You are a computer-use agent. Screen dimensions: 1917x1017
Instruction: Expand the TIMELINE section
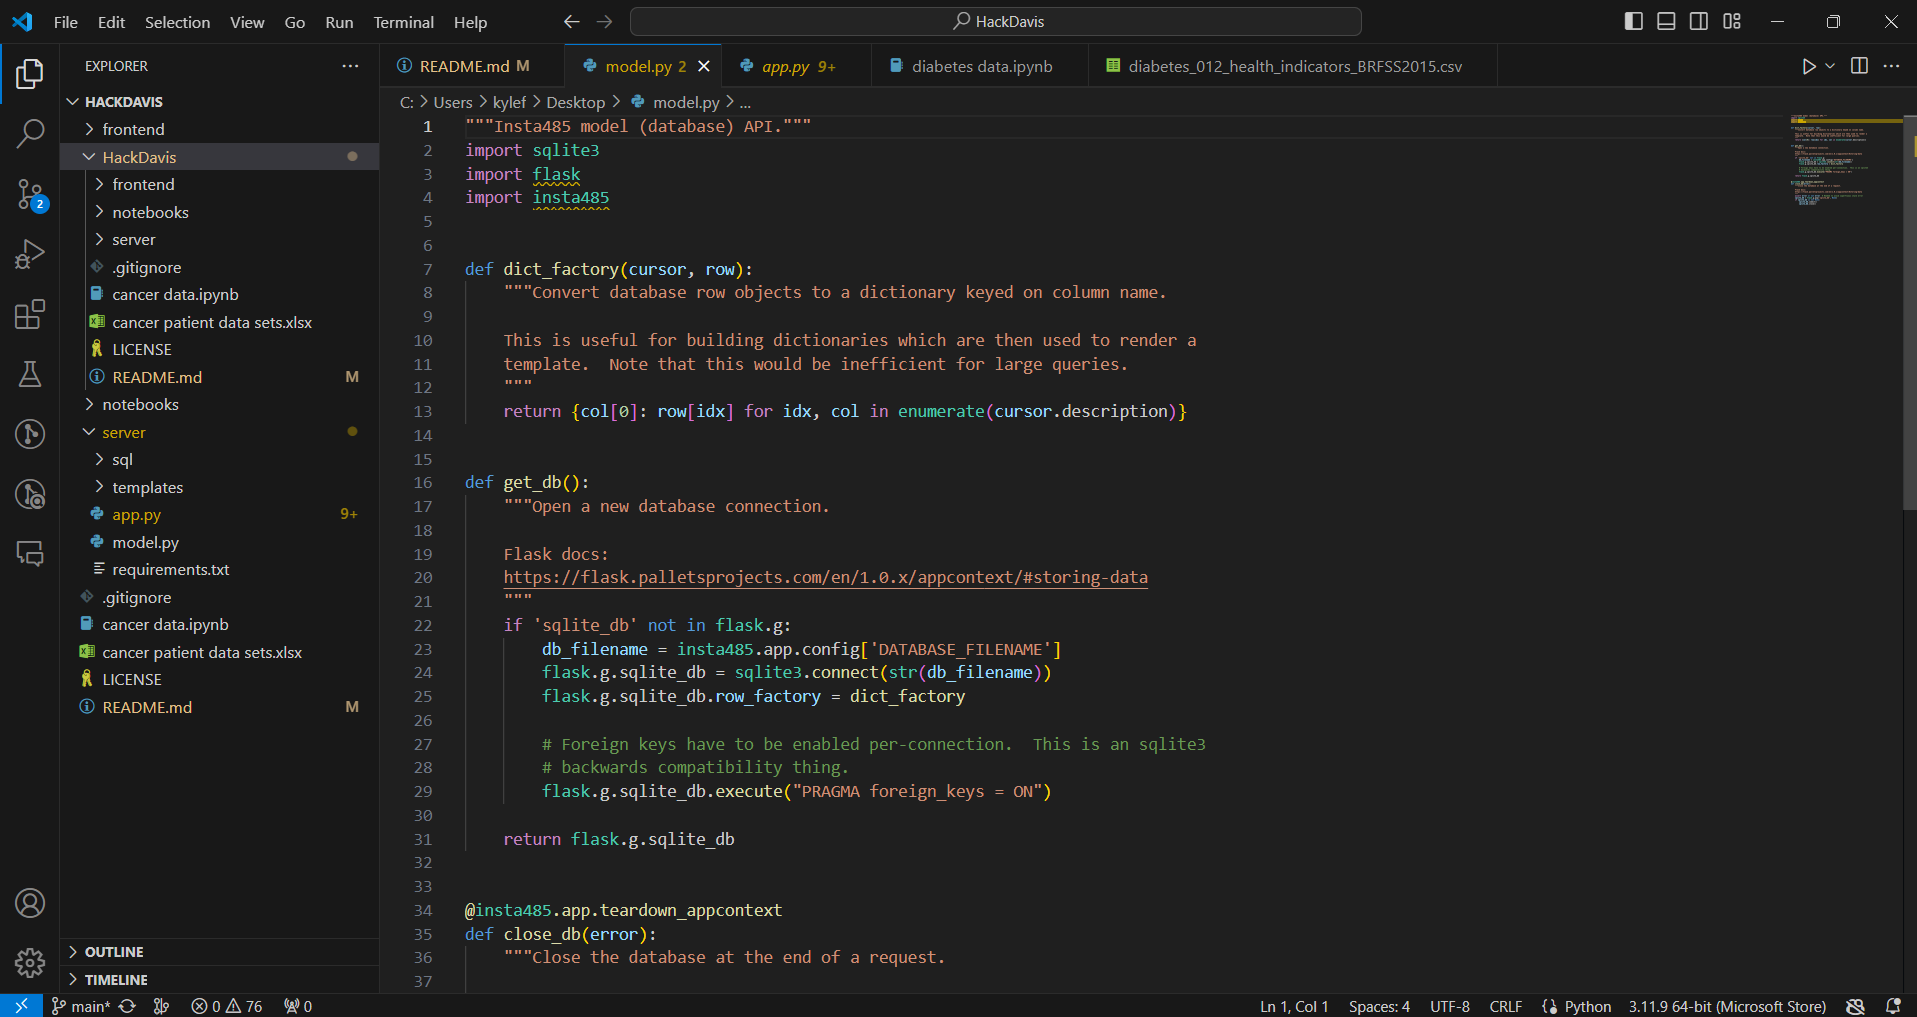[x=116, y=980]
